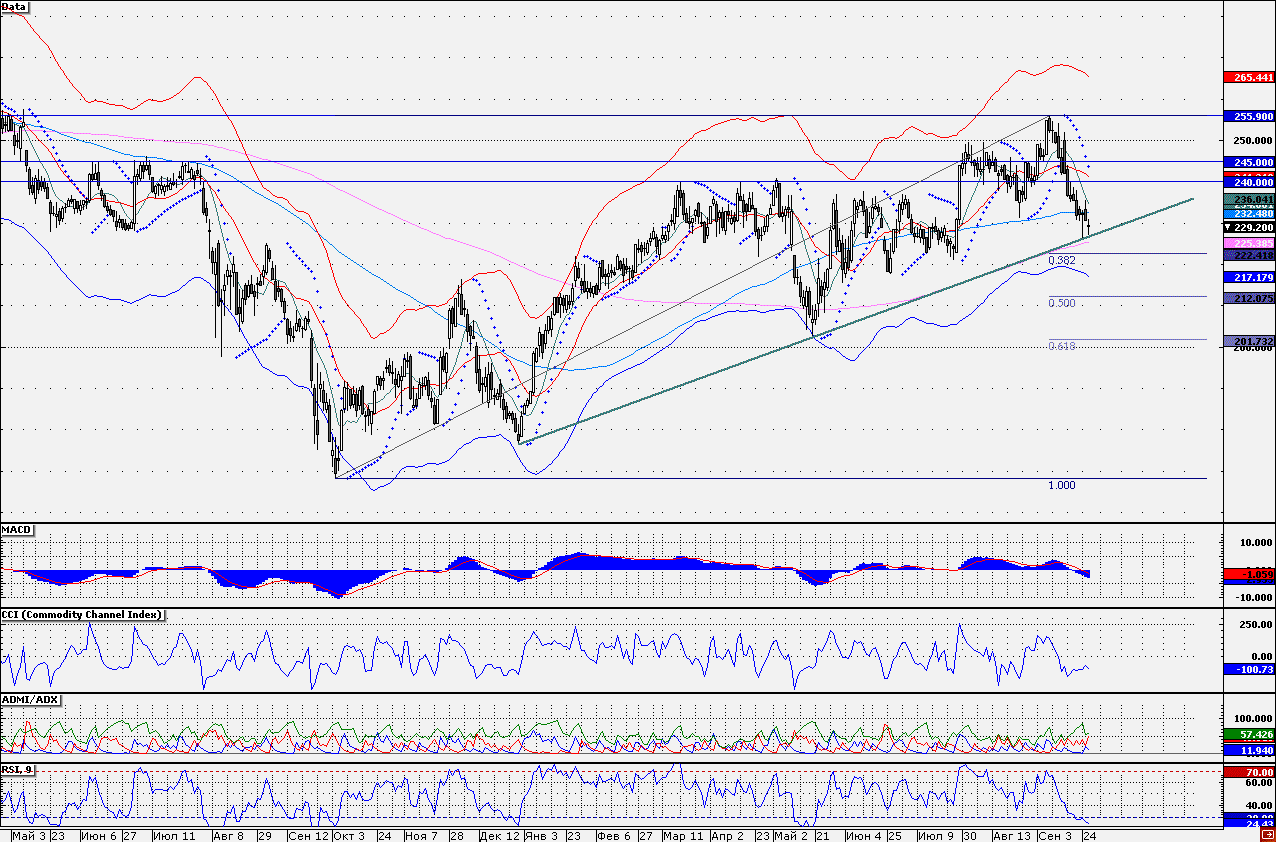Select the Data panel label
The width and height of the screenshot is (1276, 842).
pos(14,6)
